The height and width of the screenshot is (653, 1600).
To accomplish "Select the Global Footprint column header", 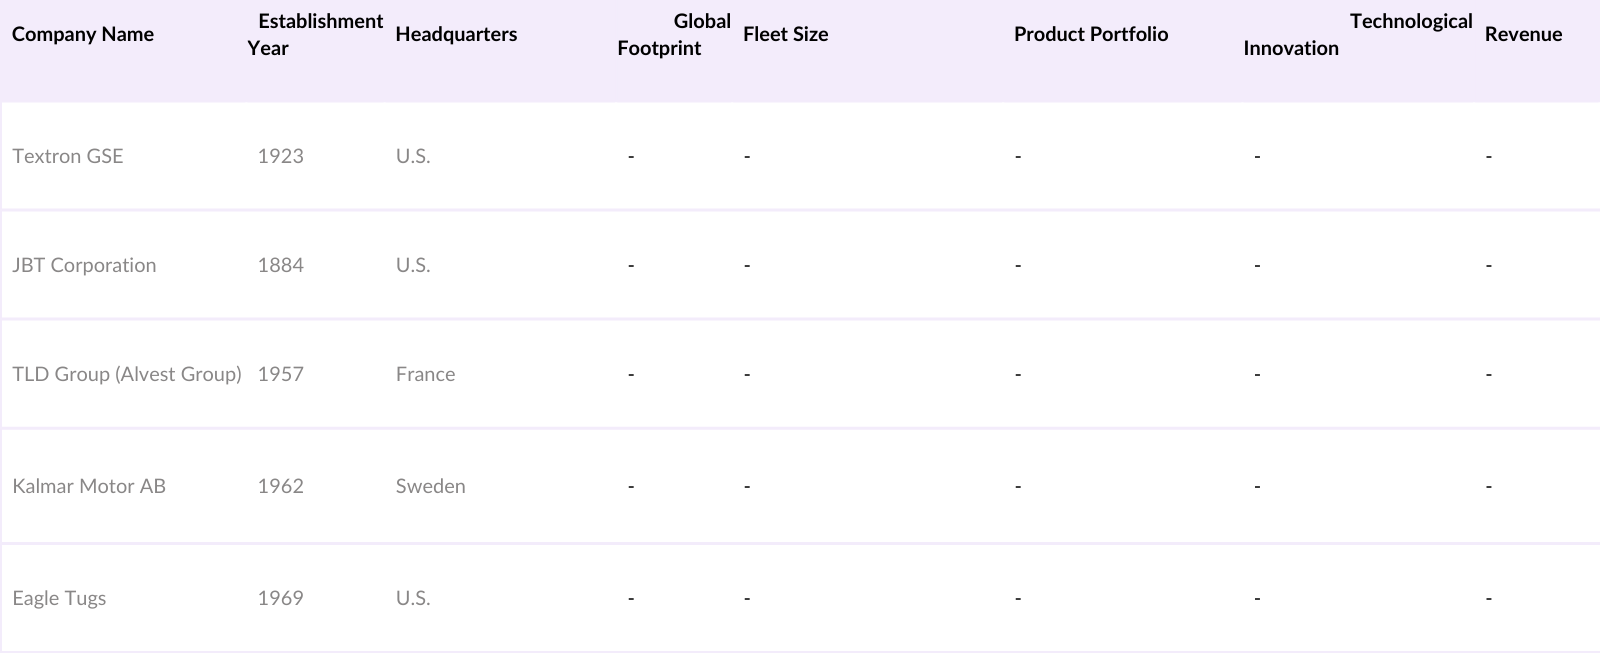I will point(674,34).
